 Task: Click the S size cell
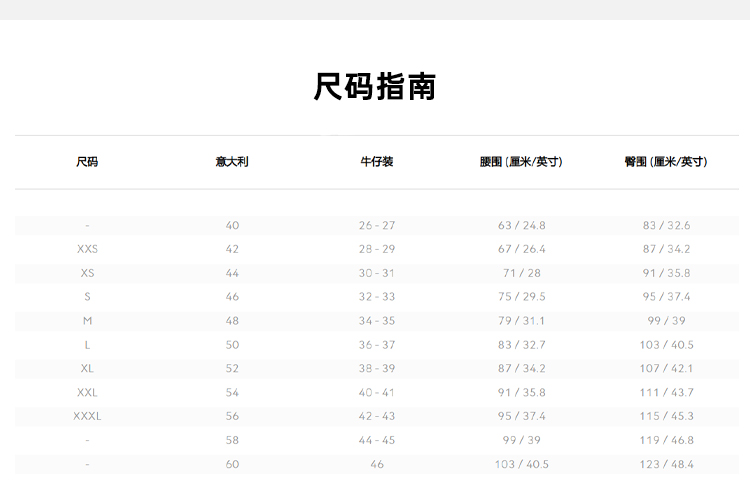(x=87, y=297)
